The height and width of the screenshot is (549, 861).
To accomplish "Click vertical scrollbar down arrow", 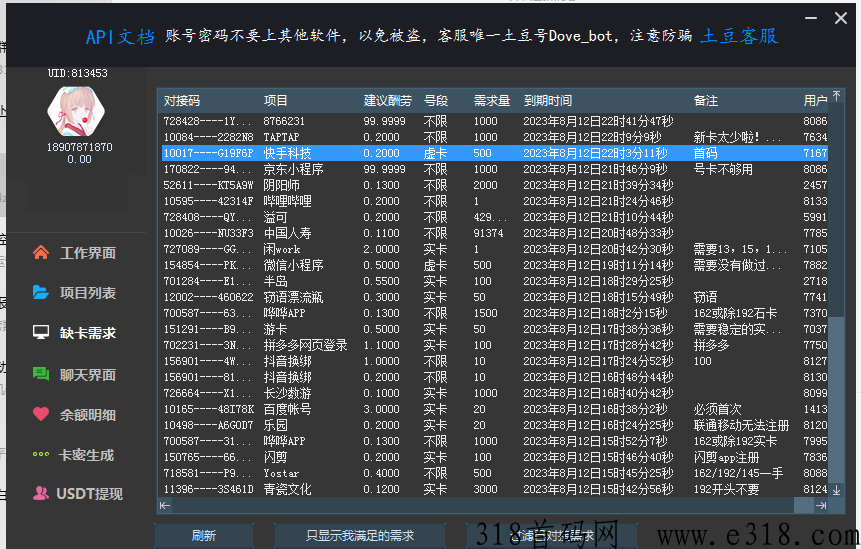I will click(x=836, y=490).
